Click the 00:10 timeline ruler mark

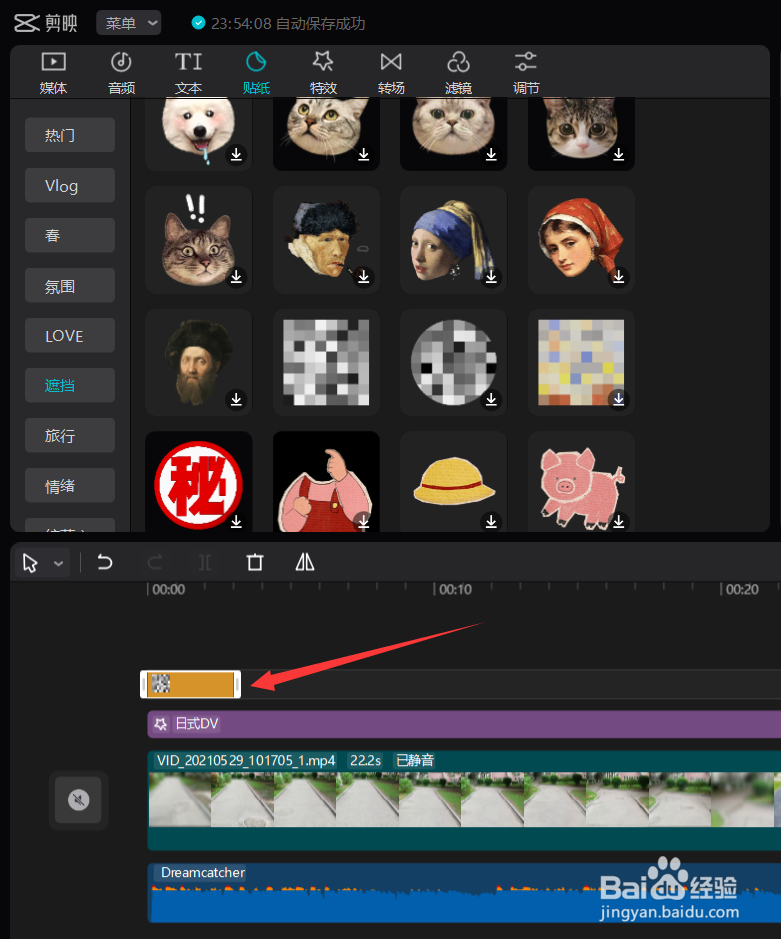[x=454, y=589]
